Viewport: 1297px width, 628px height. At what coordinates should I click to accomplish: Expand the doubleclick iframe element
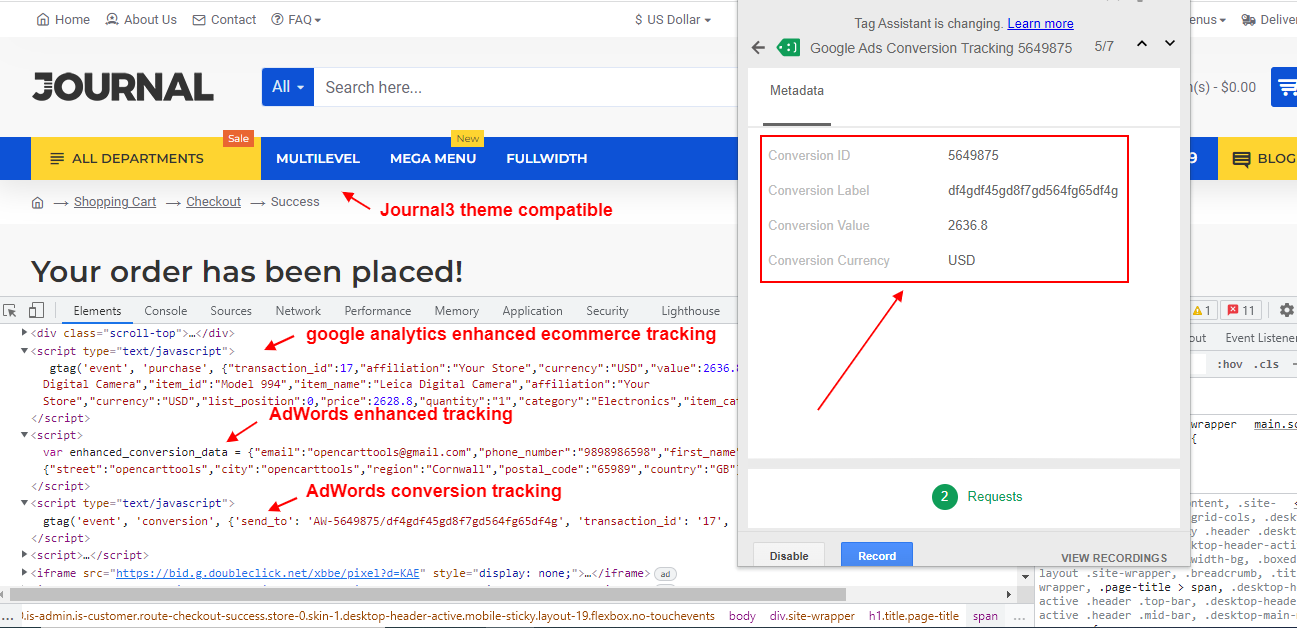coord(25,573)
